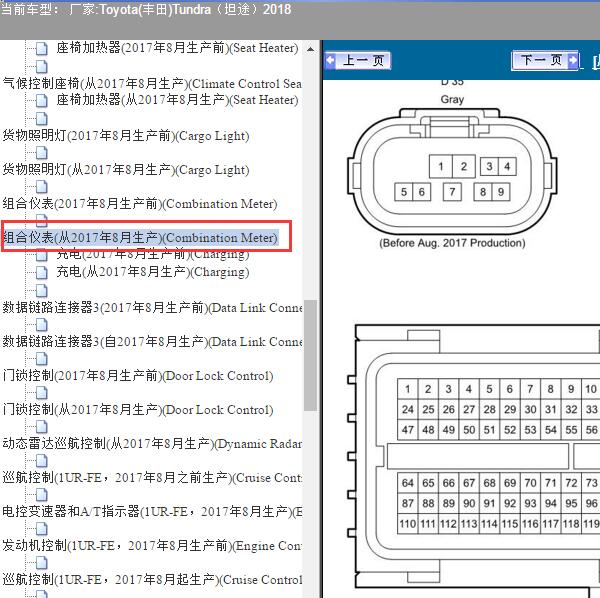The width and height of the screenshot is (600, 598).
Task: Click 当前车型 Toyota Tundra 2018 header text
Action: [146, 9]
